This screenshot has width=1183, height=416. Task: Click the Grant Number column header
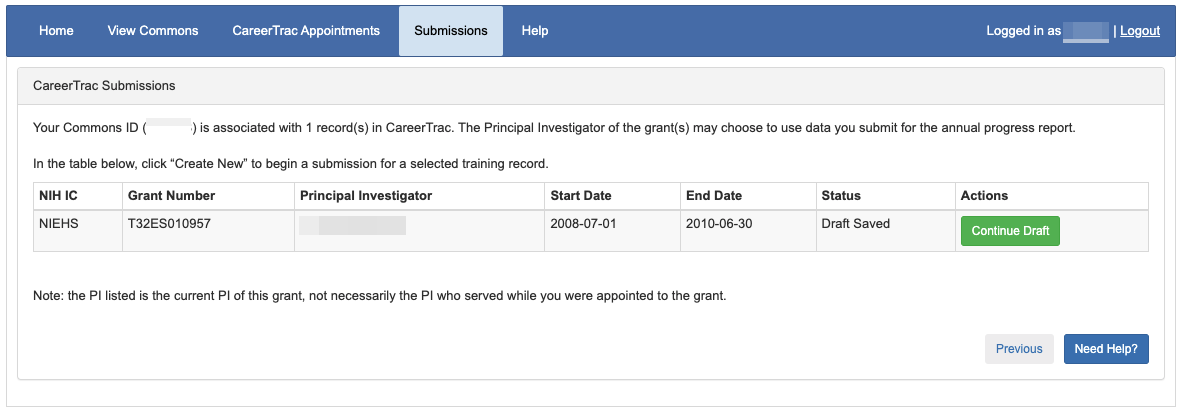coord(172,196)
